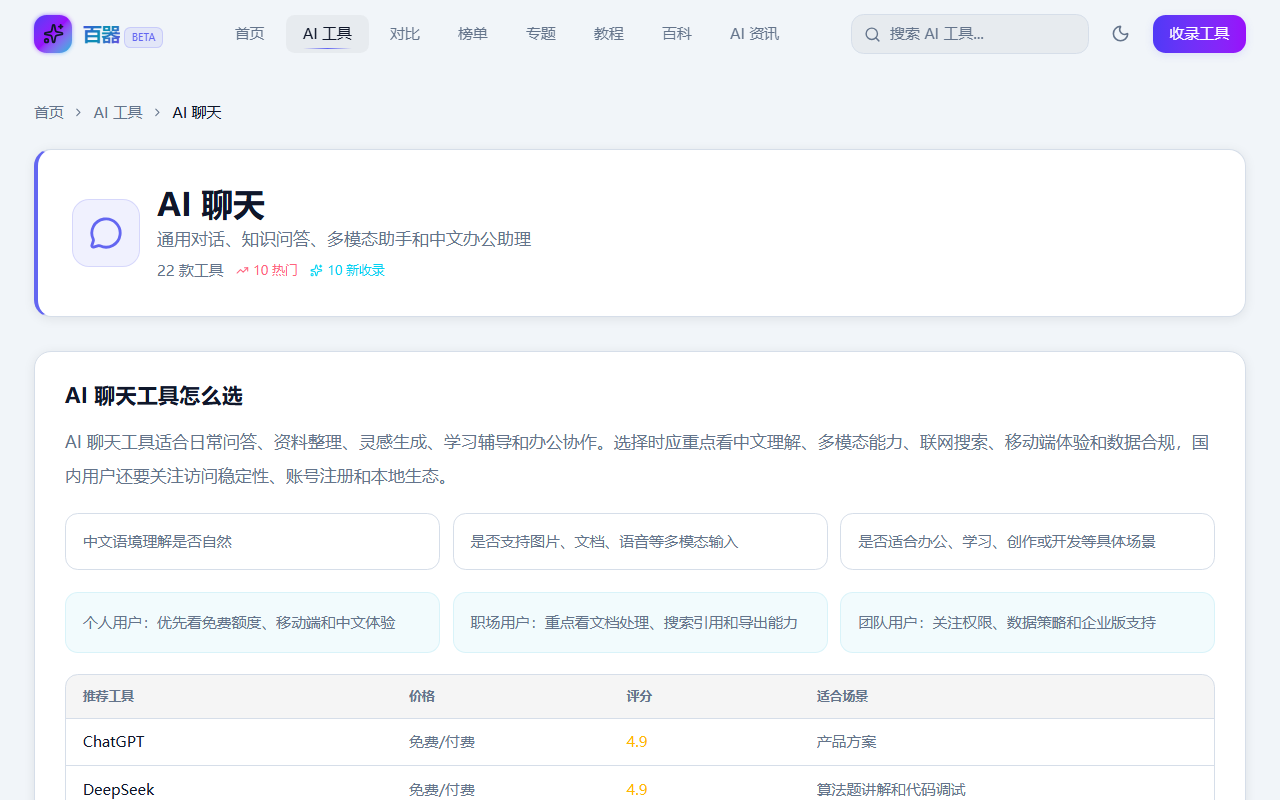The width and height of the screenshot is (1280, 800).
Task: Open the 教程 nav item
Action: click(x=609, y=34)
